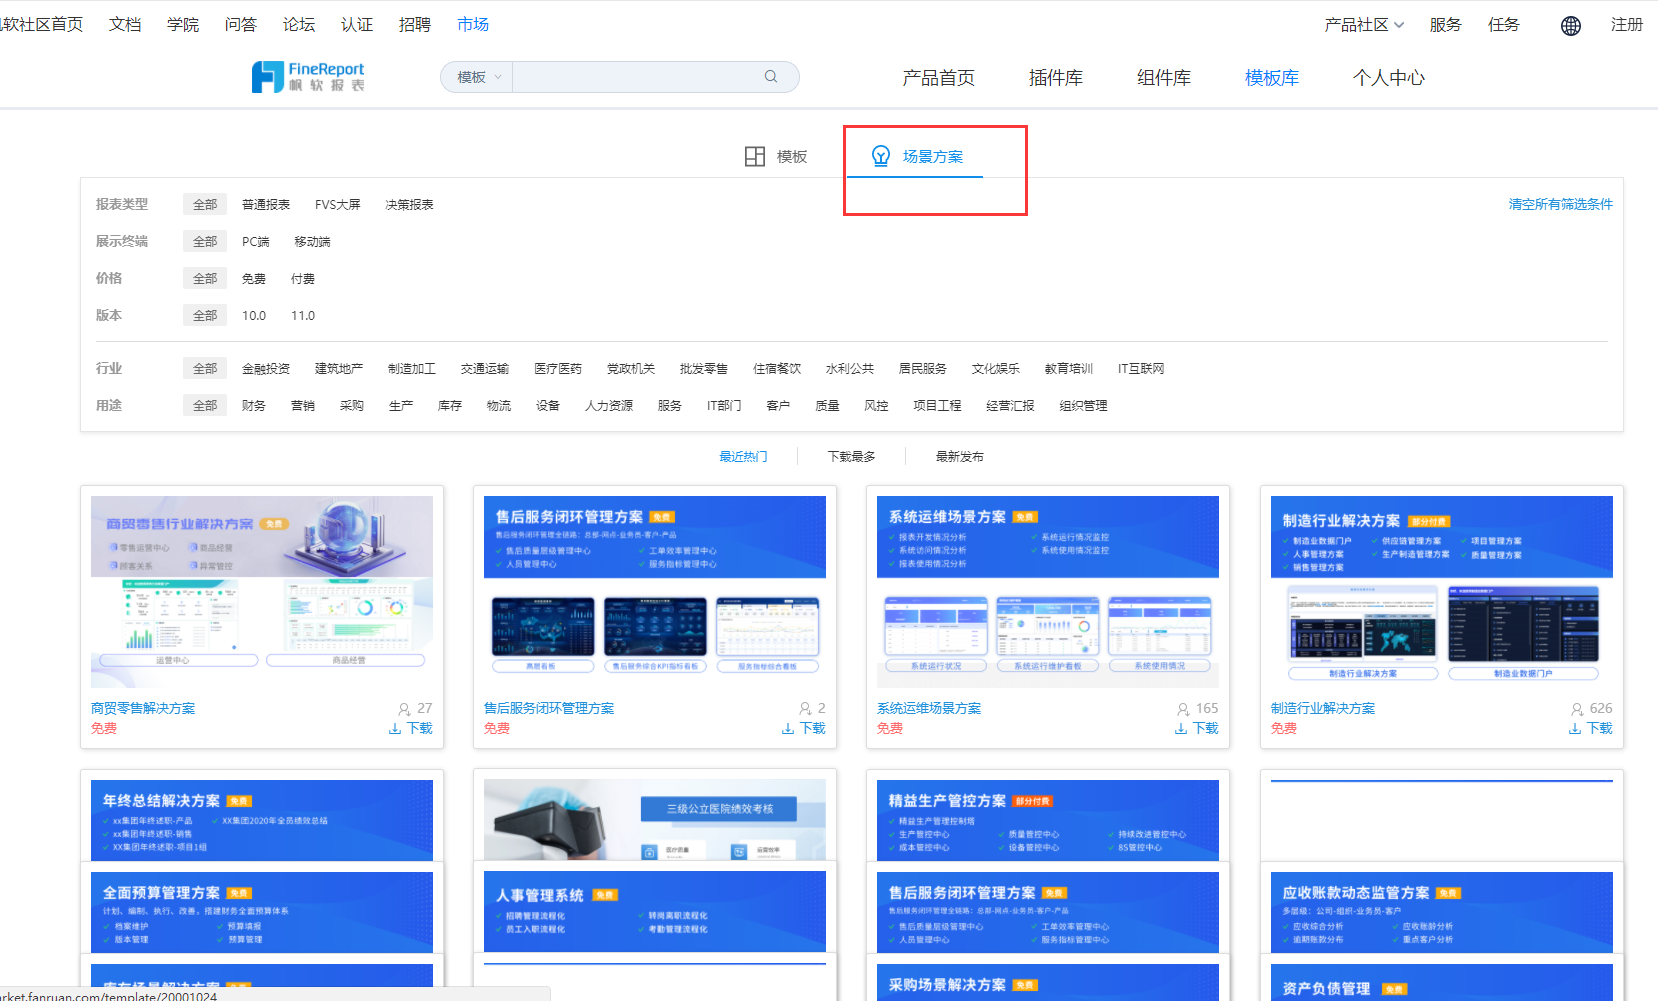1658x1001 pixels.
Task: Click the FineReport logo
Action: click(x=308, y=77)
